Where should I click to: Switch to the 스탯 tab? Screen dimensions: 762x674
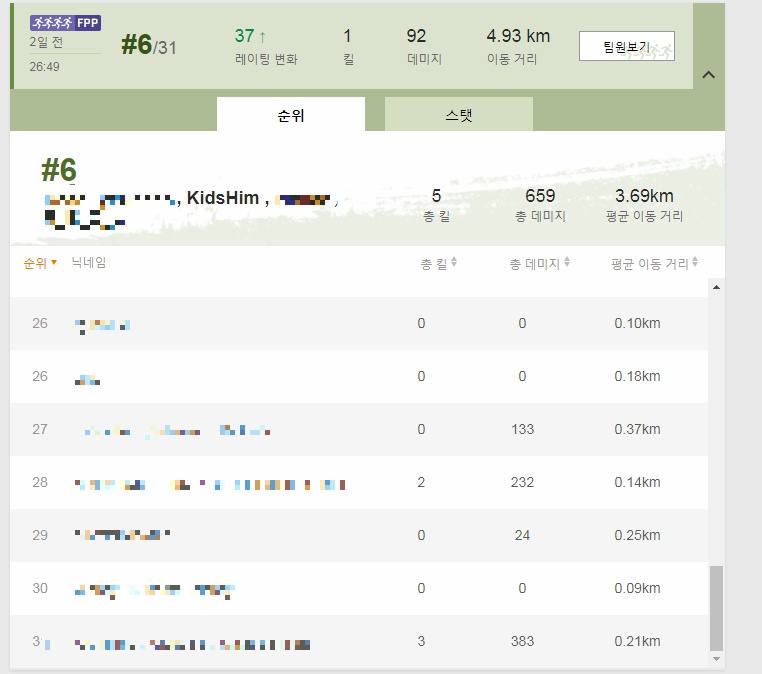(459, 115)
